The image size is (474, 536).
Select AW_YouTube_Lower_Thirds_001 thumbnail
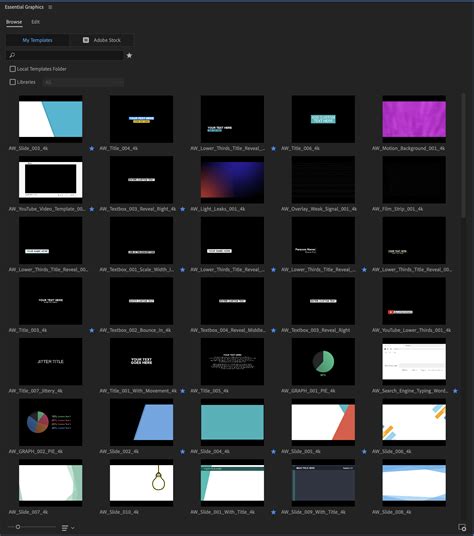[414, 301]
